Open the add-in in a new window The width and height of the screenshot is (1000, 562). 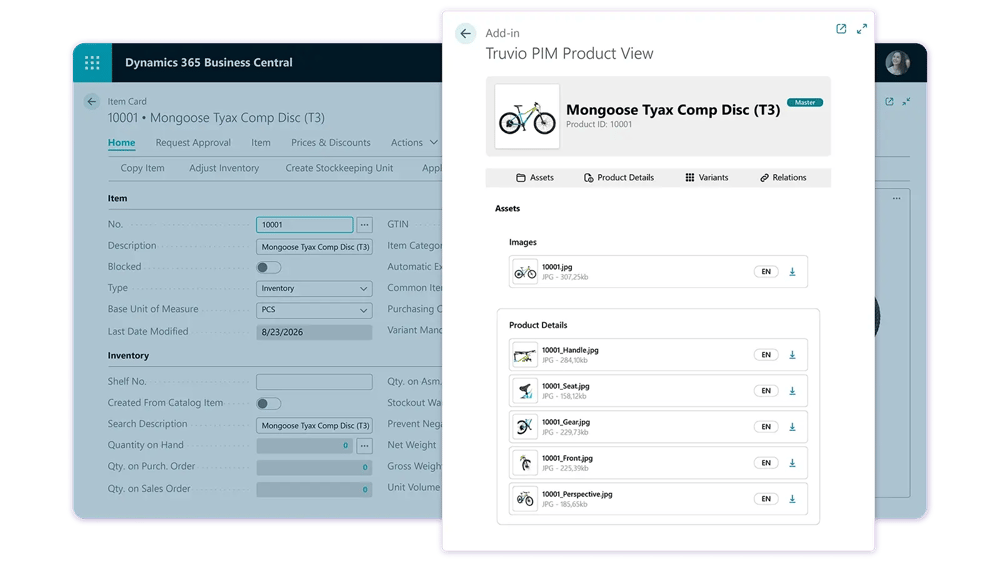point(841,29)
